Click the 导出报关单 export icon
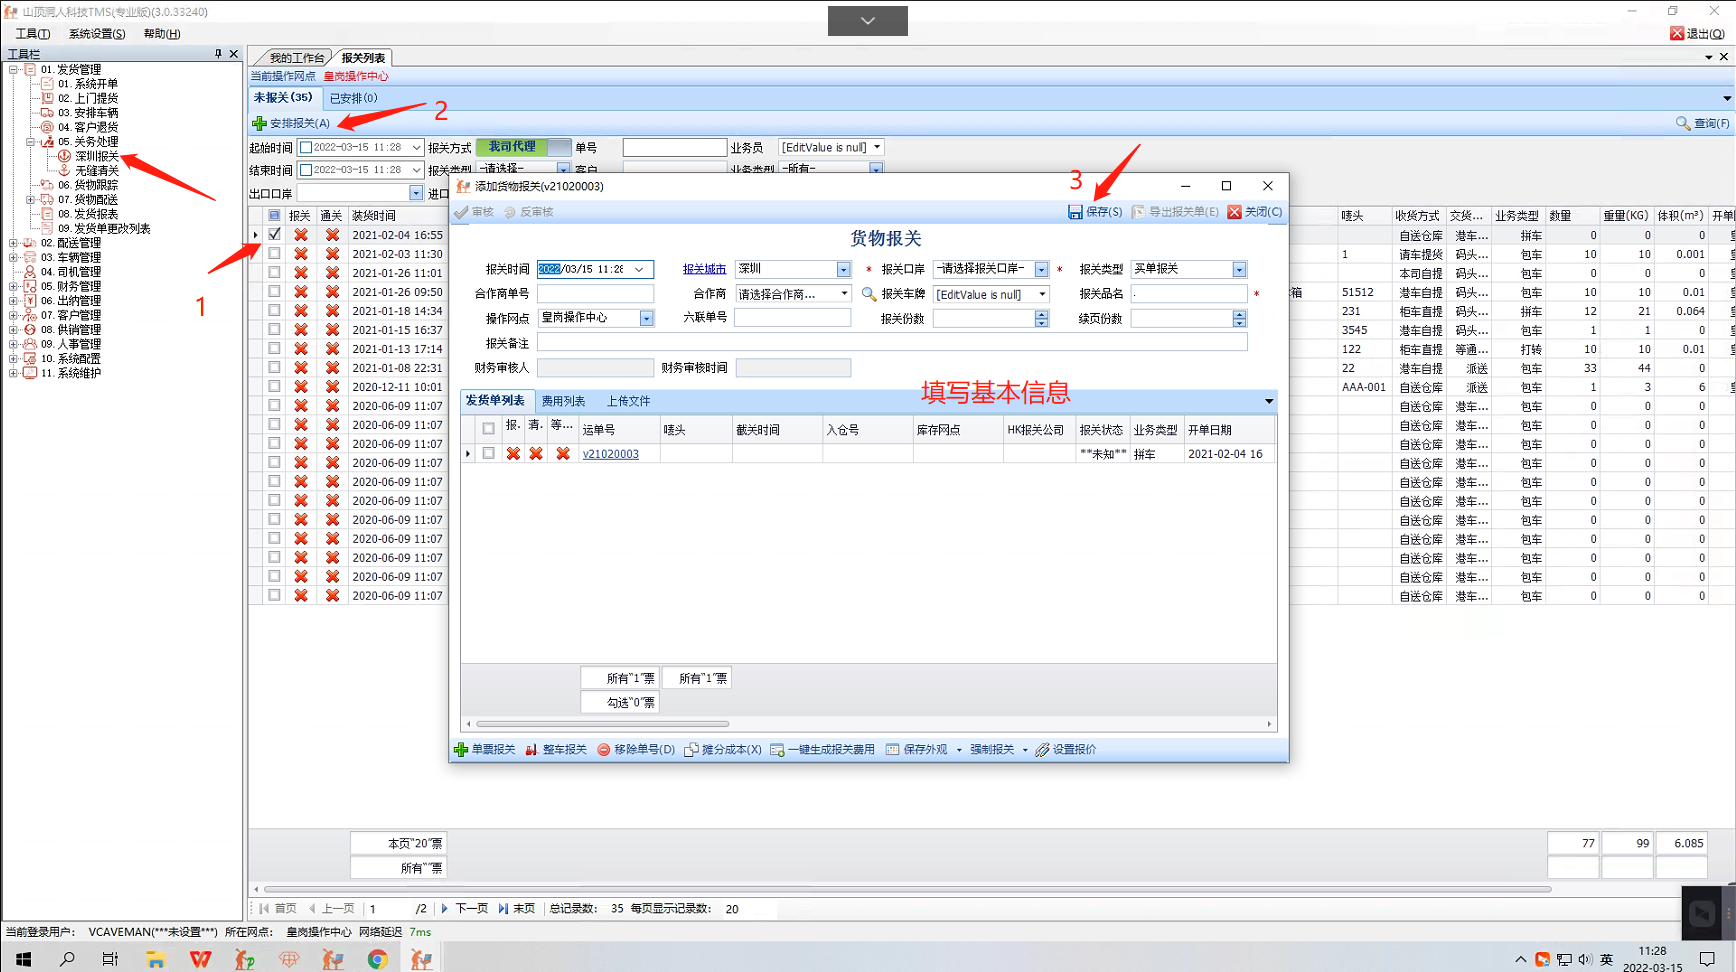The image size is (1736, 972). (x=1138, y=212)
